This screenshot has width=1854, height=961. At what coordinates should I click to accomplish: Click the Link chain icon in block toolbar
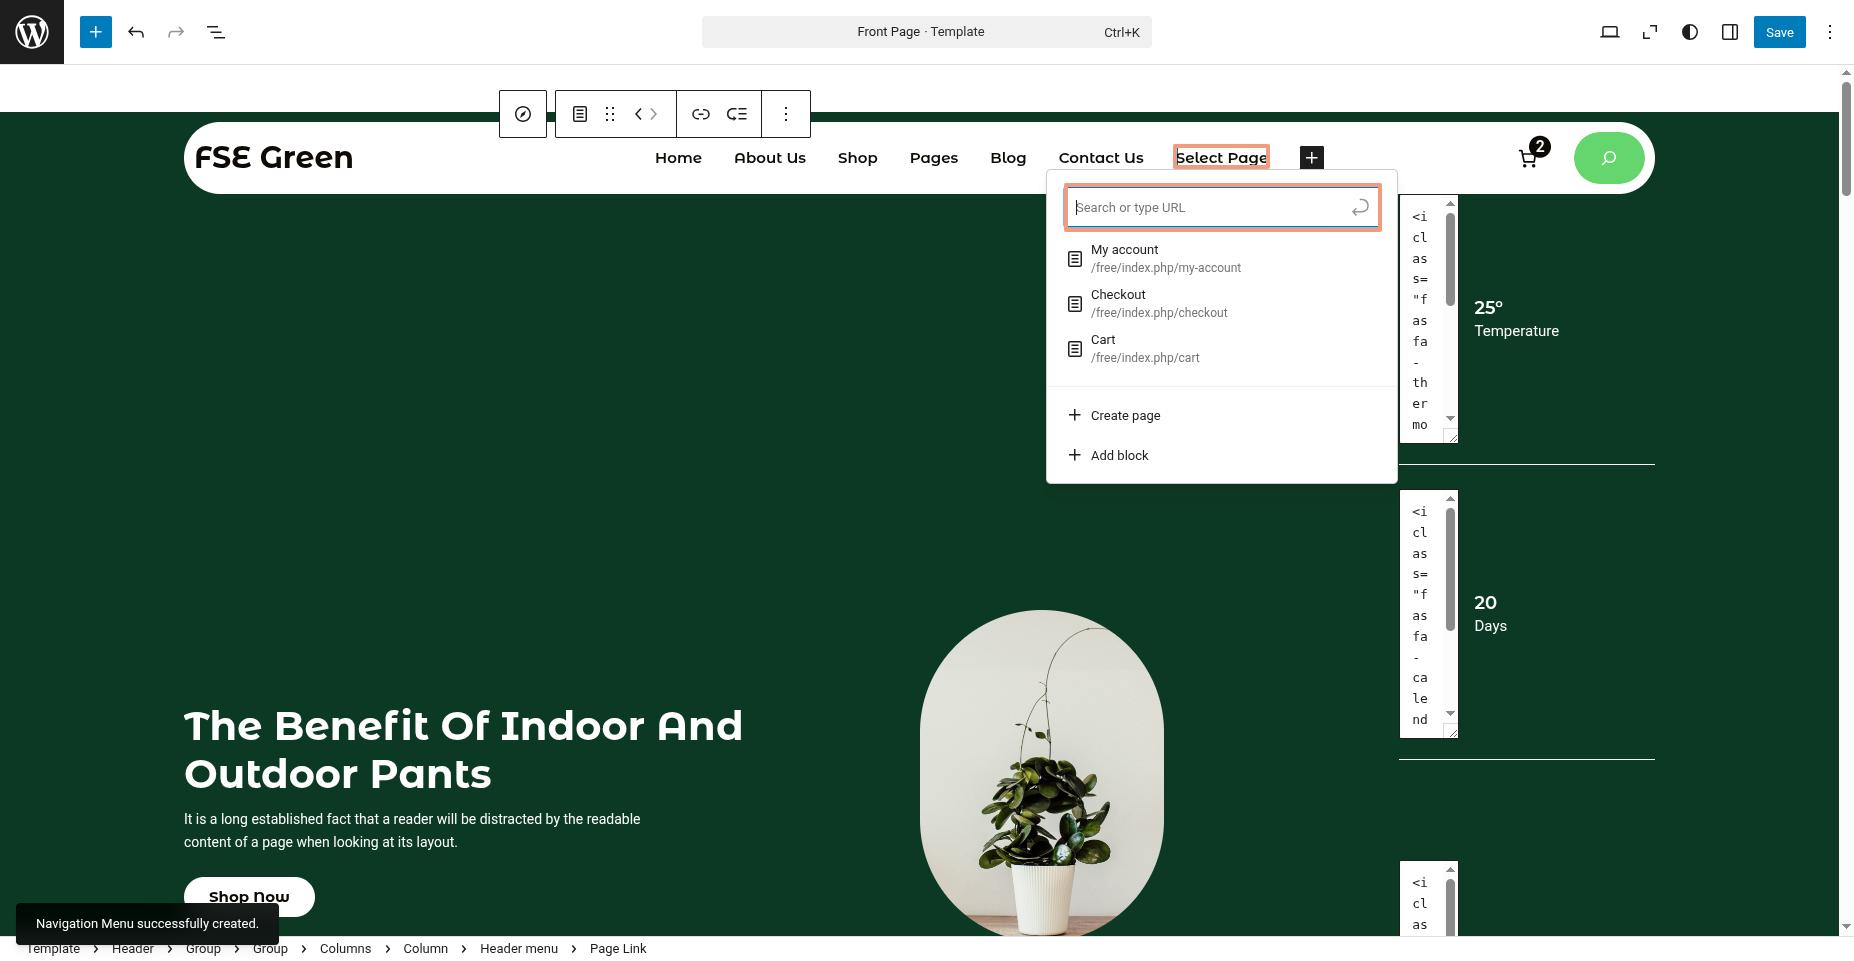(x=701, y=114)
